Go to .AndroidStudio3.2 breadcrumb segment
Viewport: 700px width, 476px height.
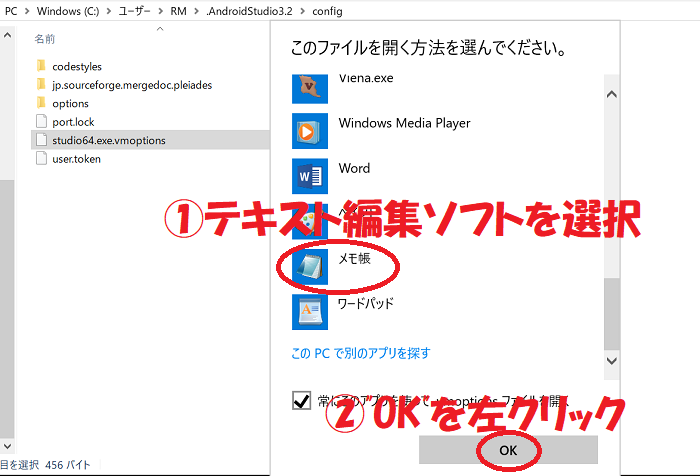pyautogui.click(x=249, y=11)
